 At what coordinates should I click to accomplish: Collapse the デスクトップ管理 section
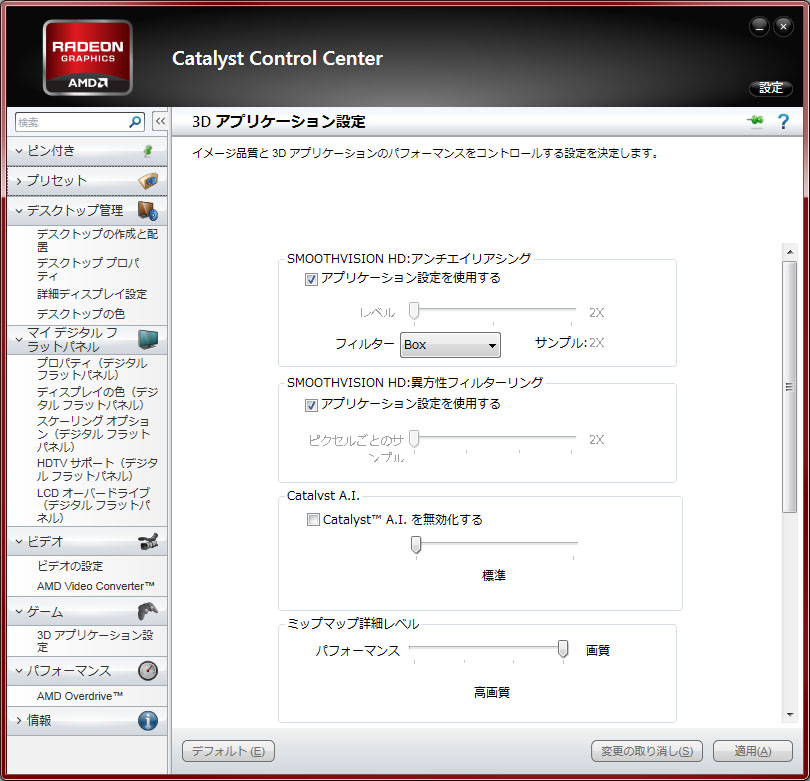[x=19, y=211]
